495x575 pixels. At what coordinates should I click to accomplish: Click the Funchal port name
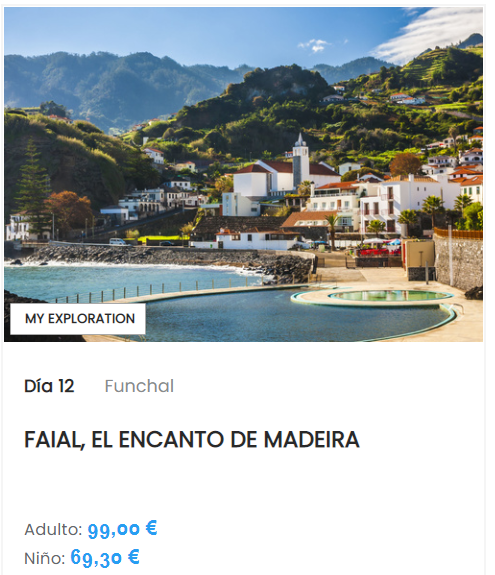(139, 386)
